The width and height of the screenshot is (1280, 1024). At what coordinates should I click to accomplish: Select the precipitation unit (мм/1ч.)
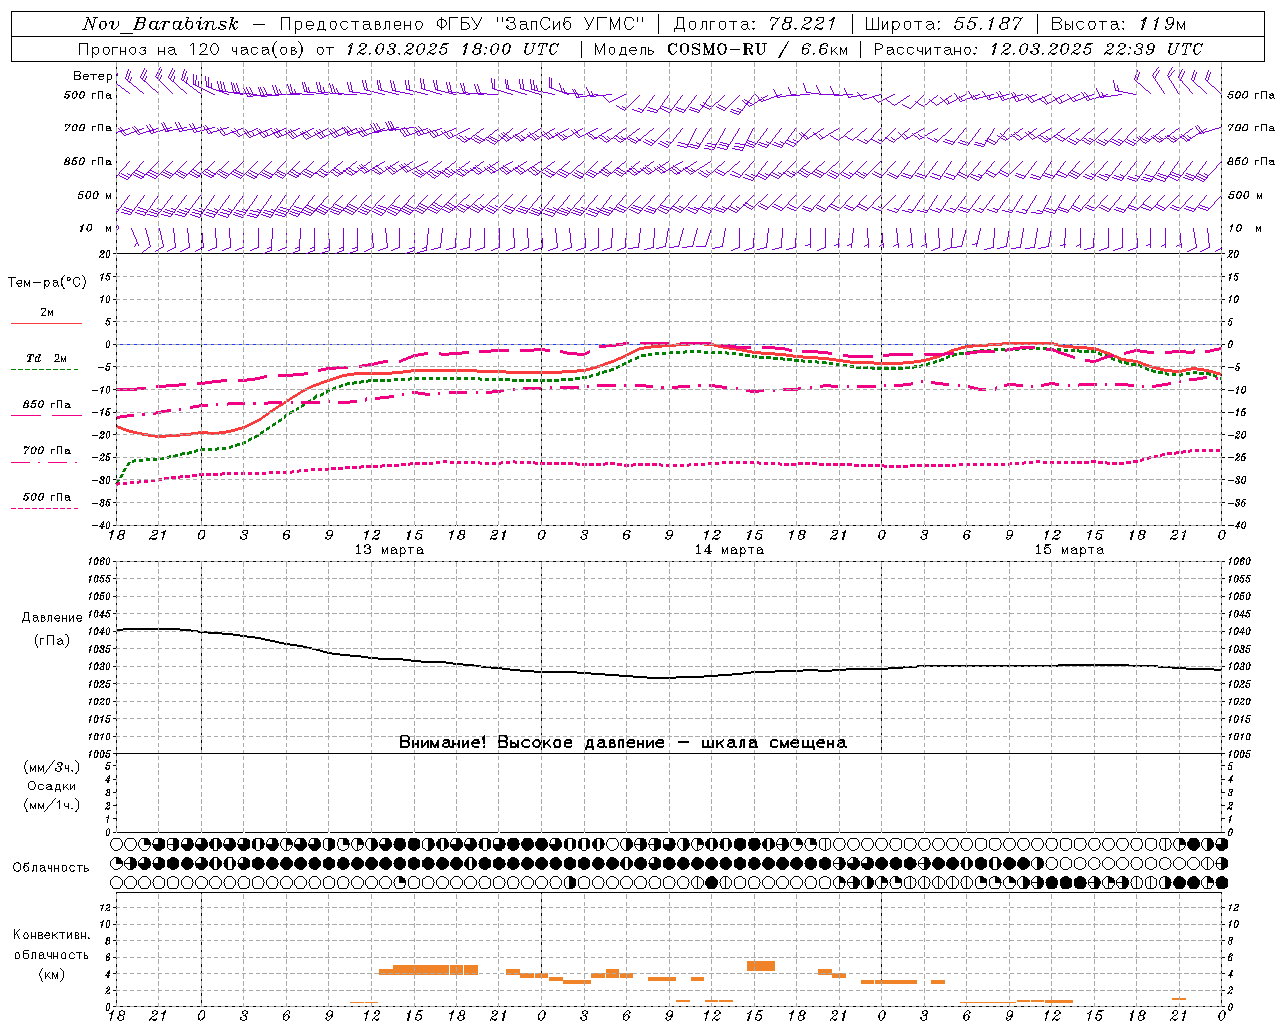pos(52,805)
